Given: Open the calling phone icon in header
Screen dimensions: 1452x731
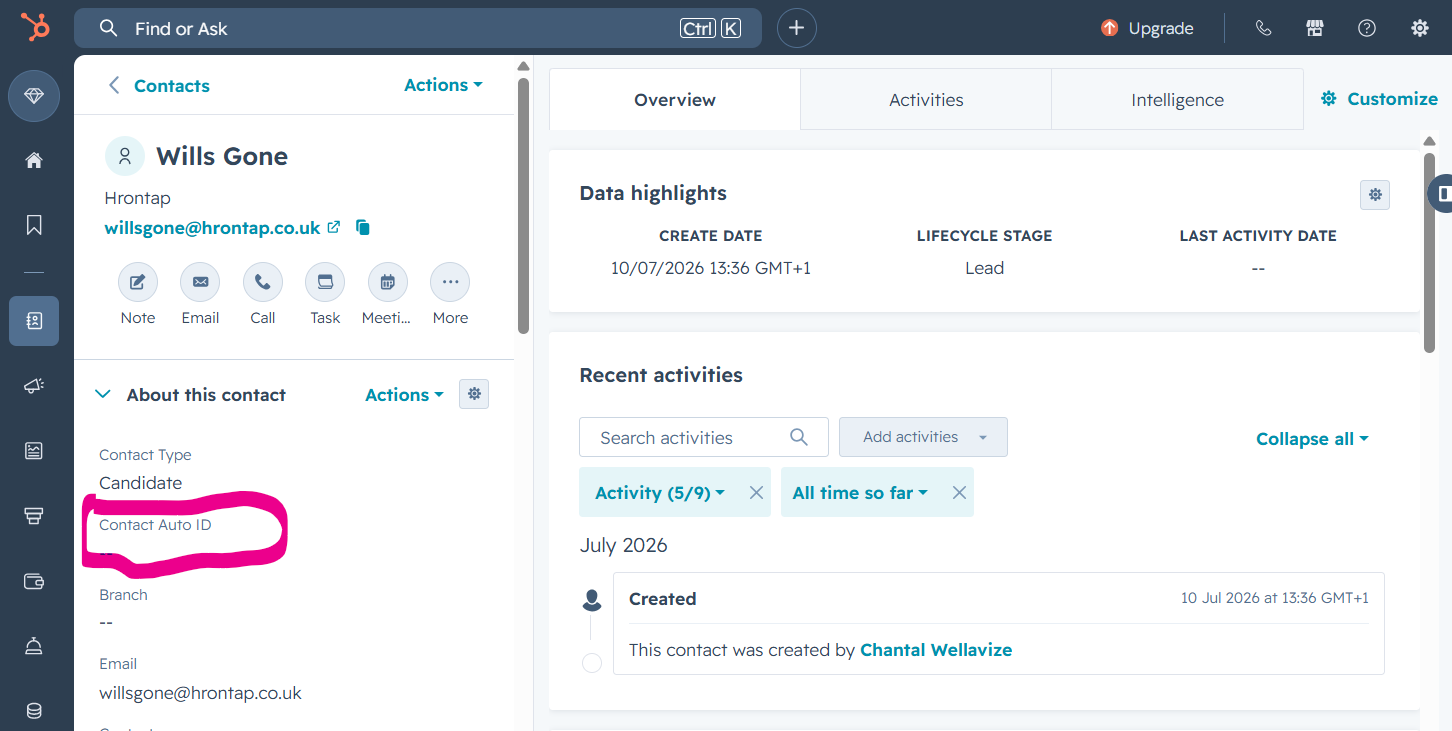Looking at the screenshot, I should (x=1263, y=28).
